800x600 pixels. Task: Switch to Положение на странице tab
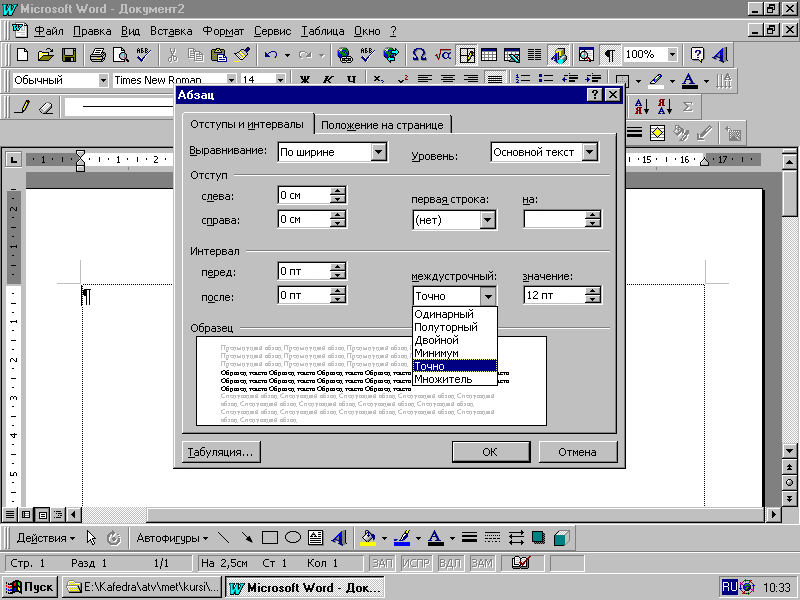[382, 125]
